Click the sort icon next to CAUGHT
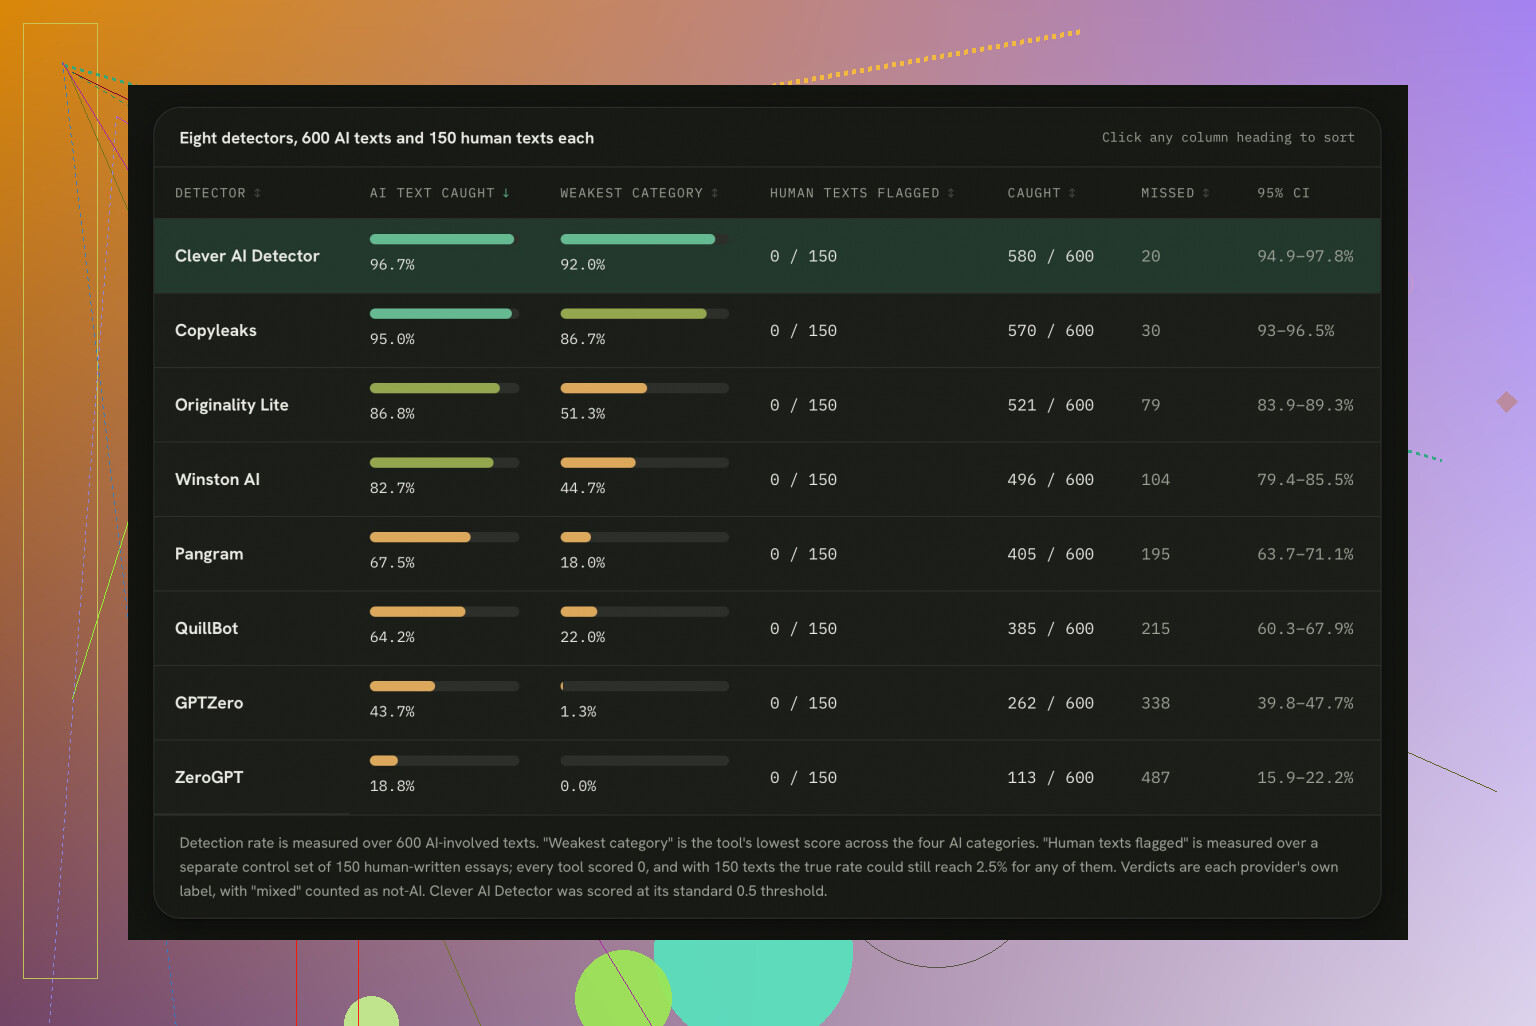Viewport: 1536px width, 1026px height. [x=1072, y=193]
